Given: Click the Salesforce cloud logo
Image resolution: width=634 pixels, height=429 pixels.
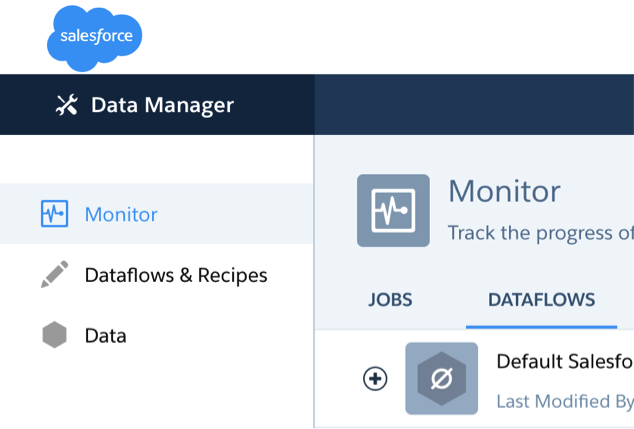Looking at the screenshot, I should [94, 38].
